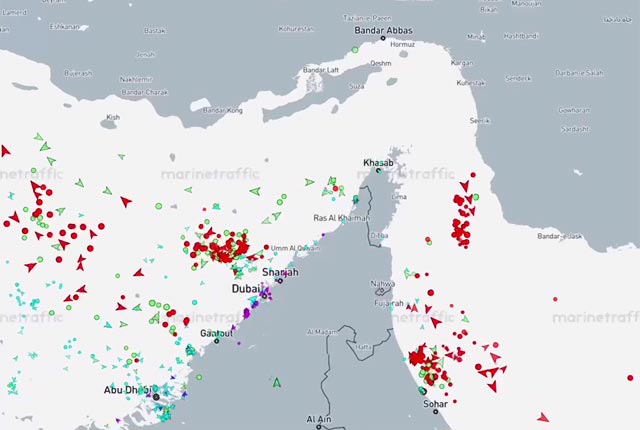Select the lone red arrow vessel south-east of Sohar
Image resolution: width=640 pixels, height=430 pixels.
click(x=543, y=416)
